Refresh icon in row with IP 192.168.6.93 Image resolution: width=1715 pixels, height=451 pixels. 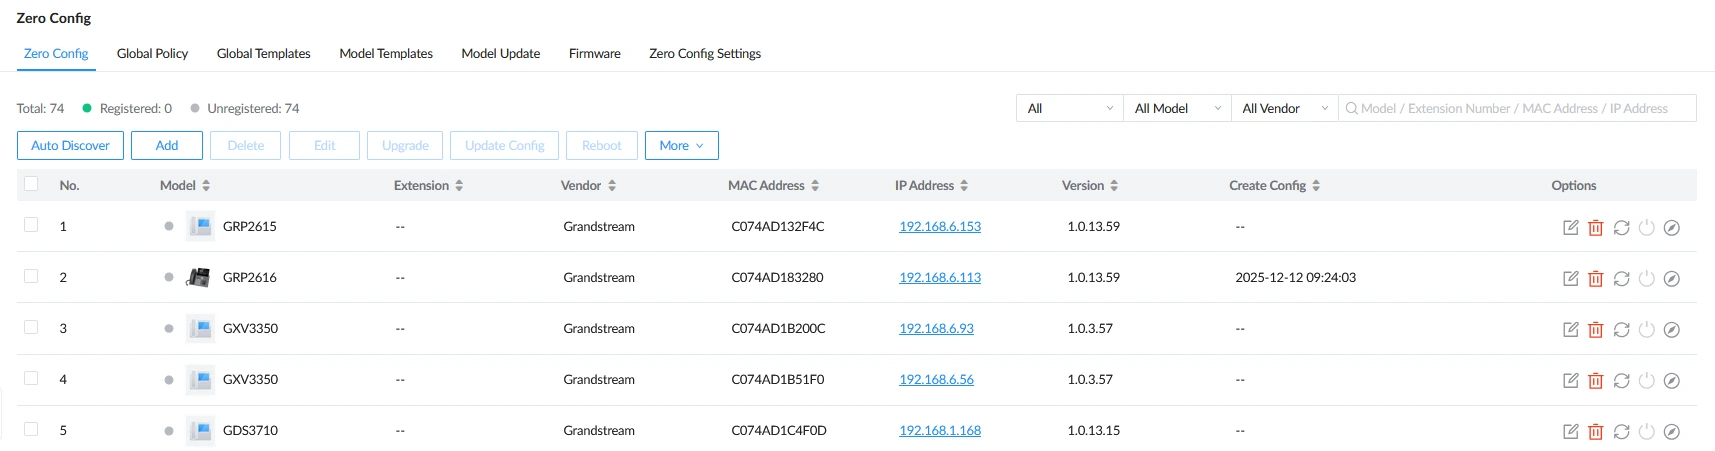(1621, 330)
